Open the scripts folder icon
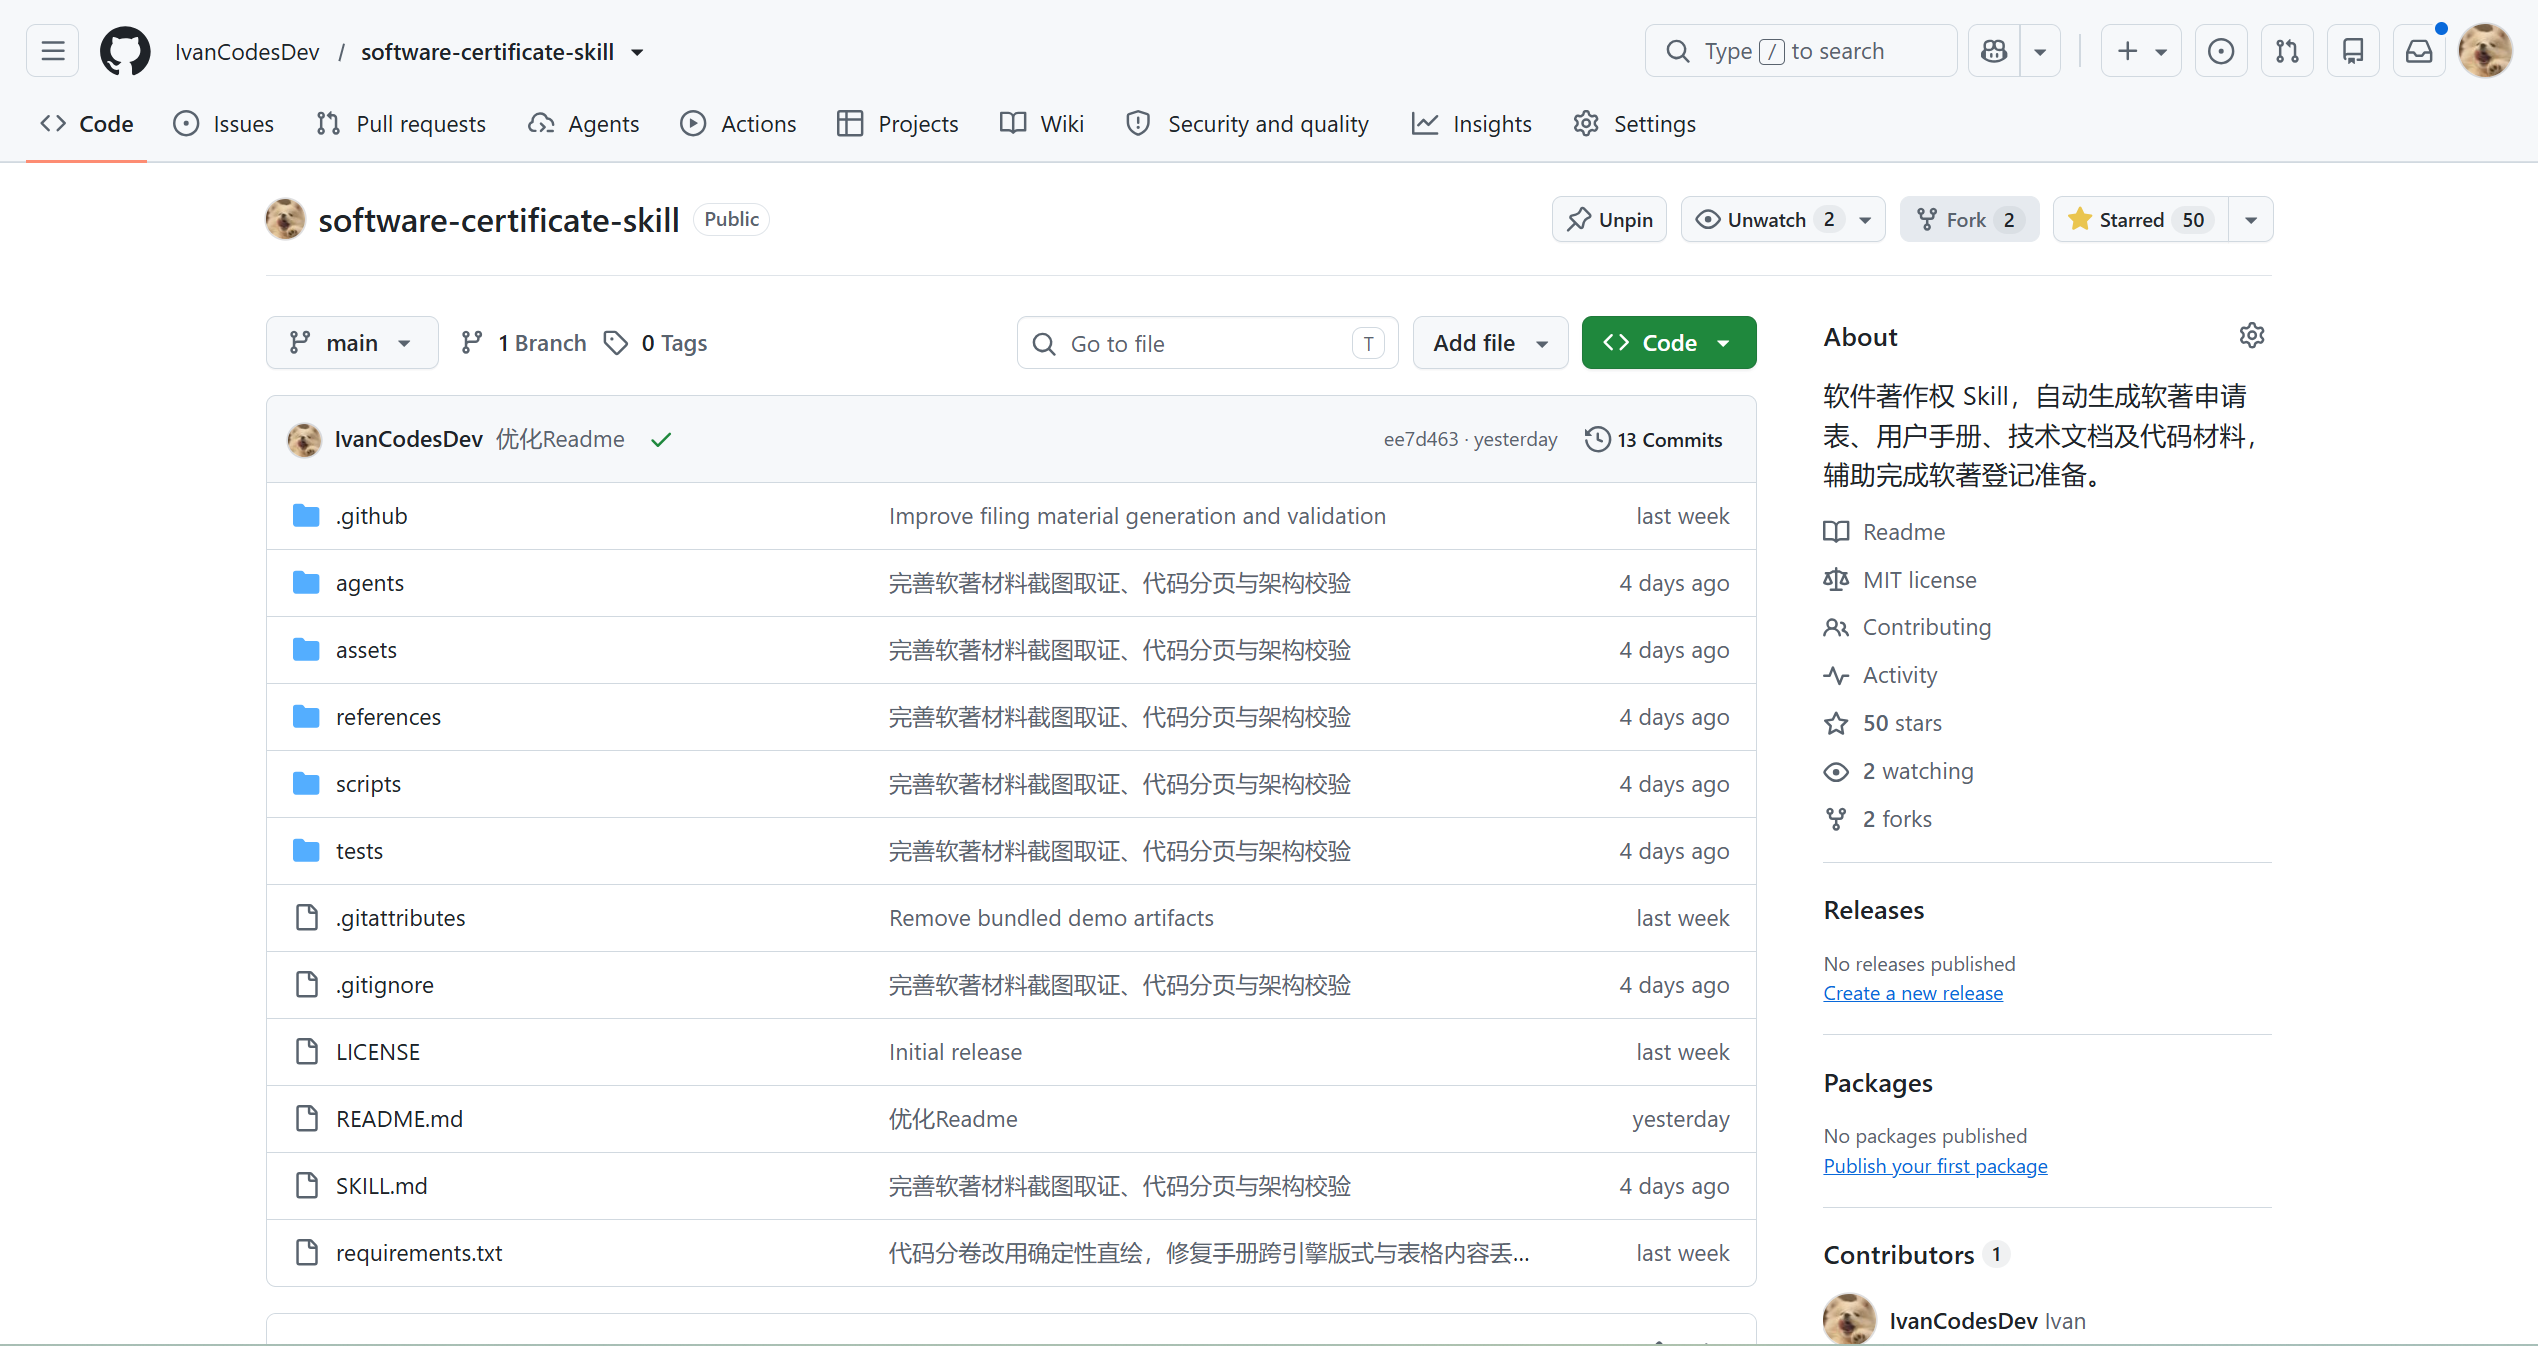The width and height of the screenshot is (2538, 1346). (306, 784)
